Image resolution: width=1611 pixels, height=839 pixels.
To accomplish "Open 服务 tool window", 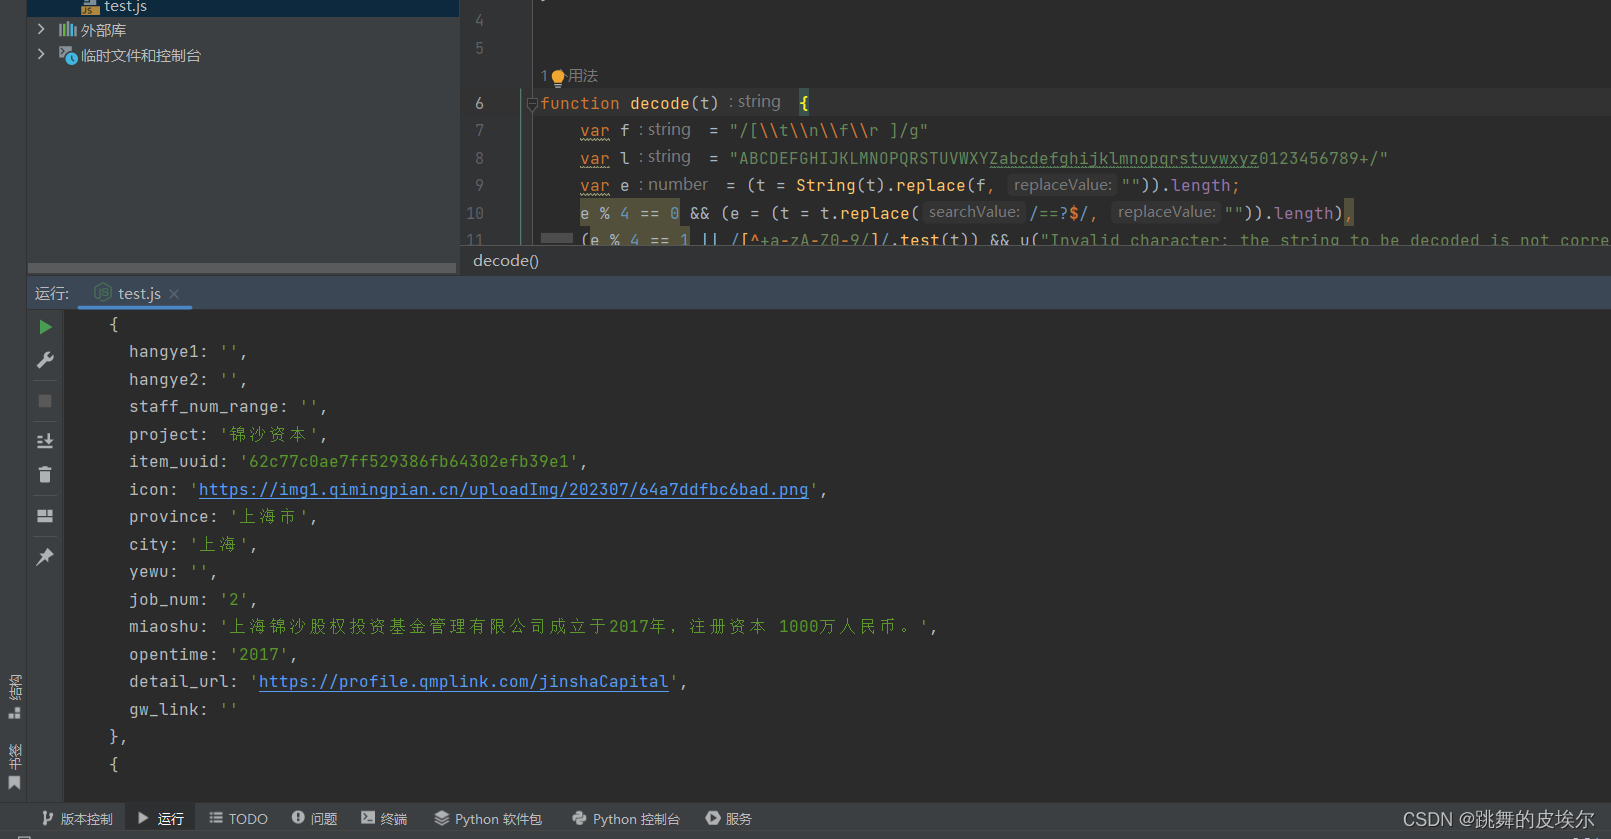I will point(728,819).
